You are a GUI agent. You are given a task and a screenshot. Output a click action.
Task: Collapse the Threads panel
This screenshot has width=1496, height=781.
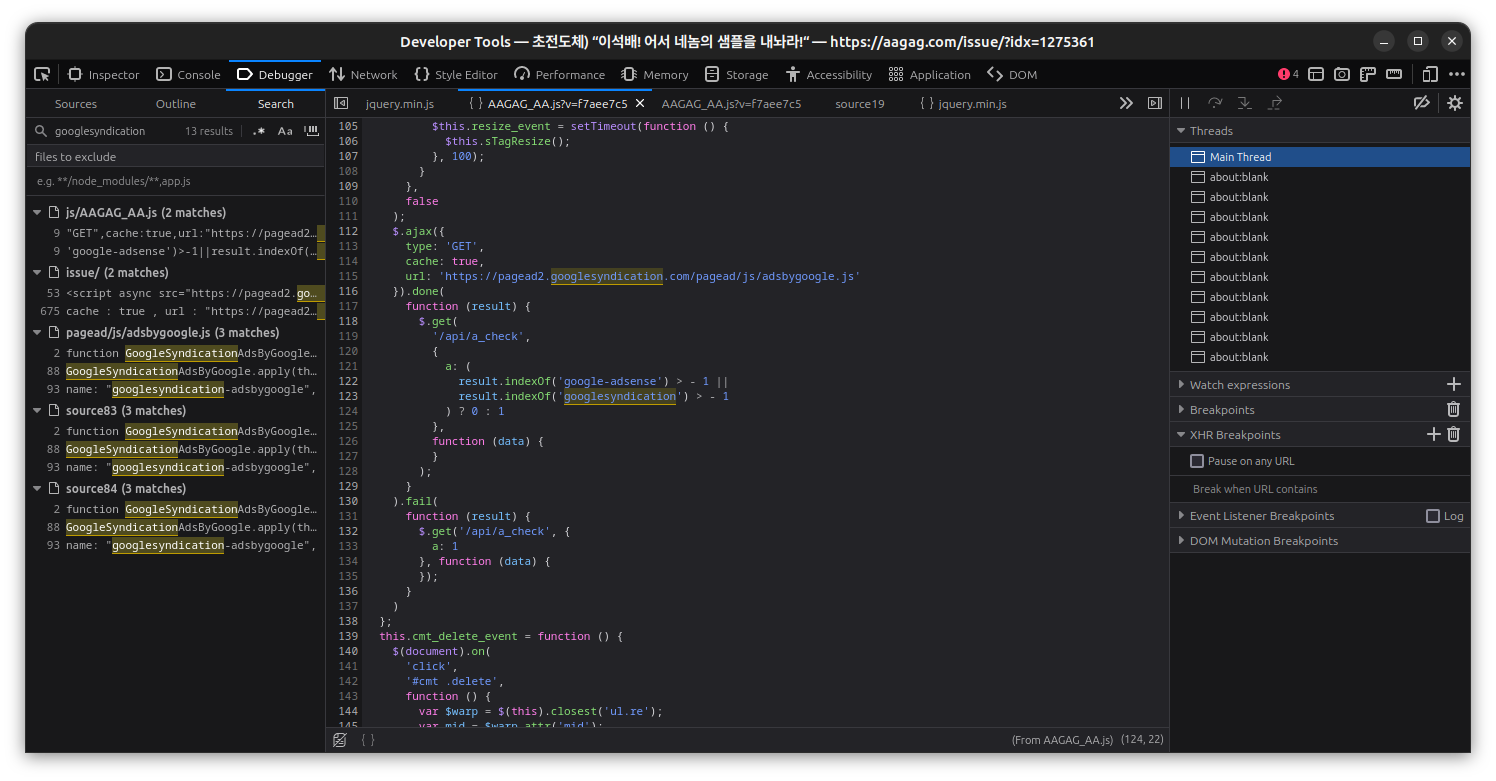click(x=1182, y=130)
